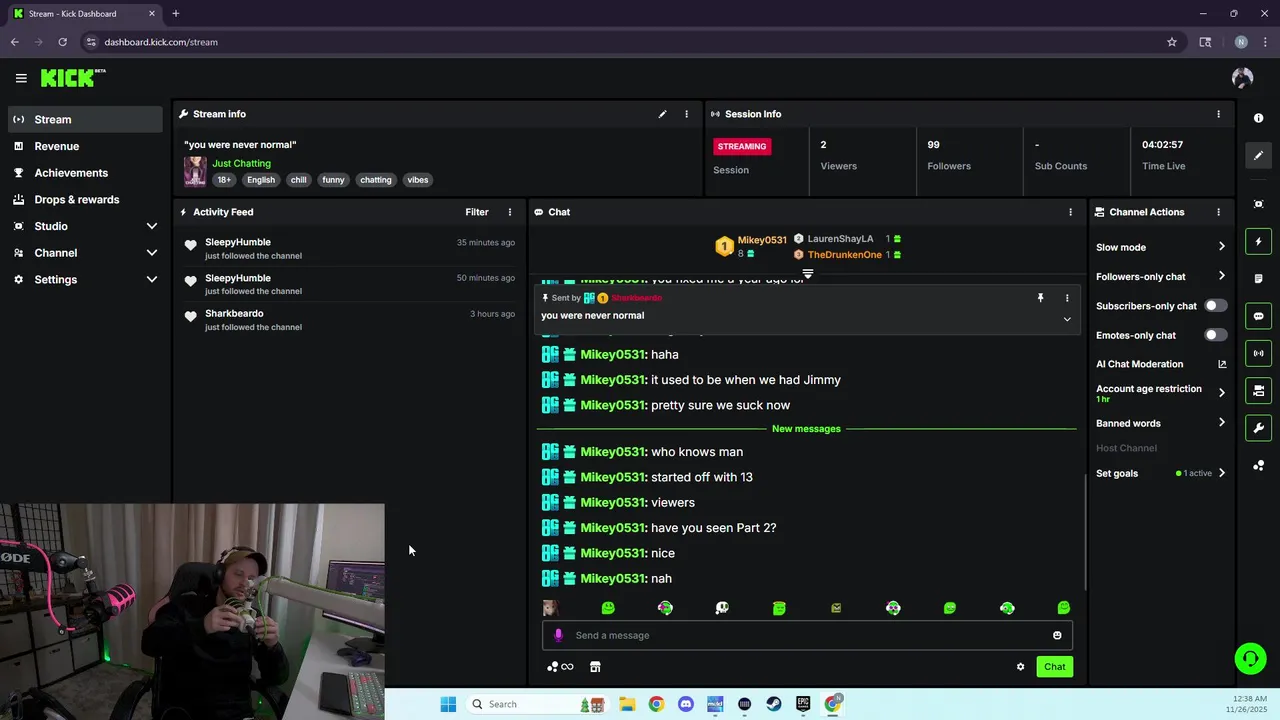
Task: Expand the Settings sidebar section
Action: (x=85, y=280)
